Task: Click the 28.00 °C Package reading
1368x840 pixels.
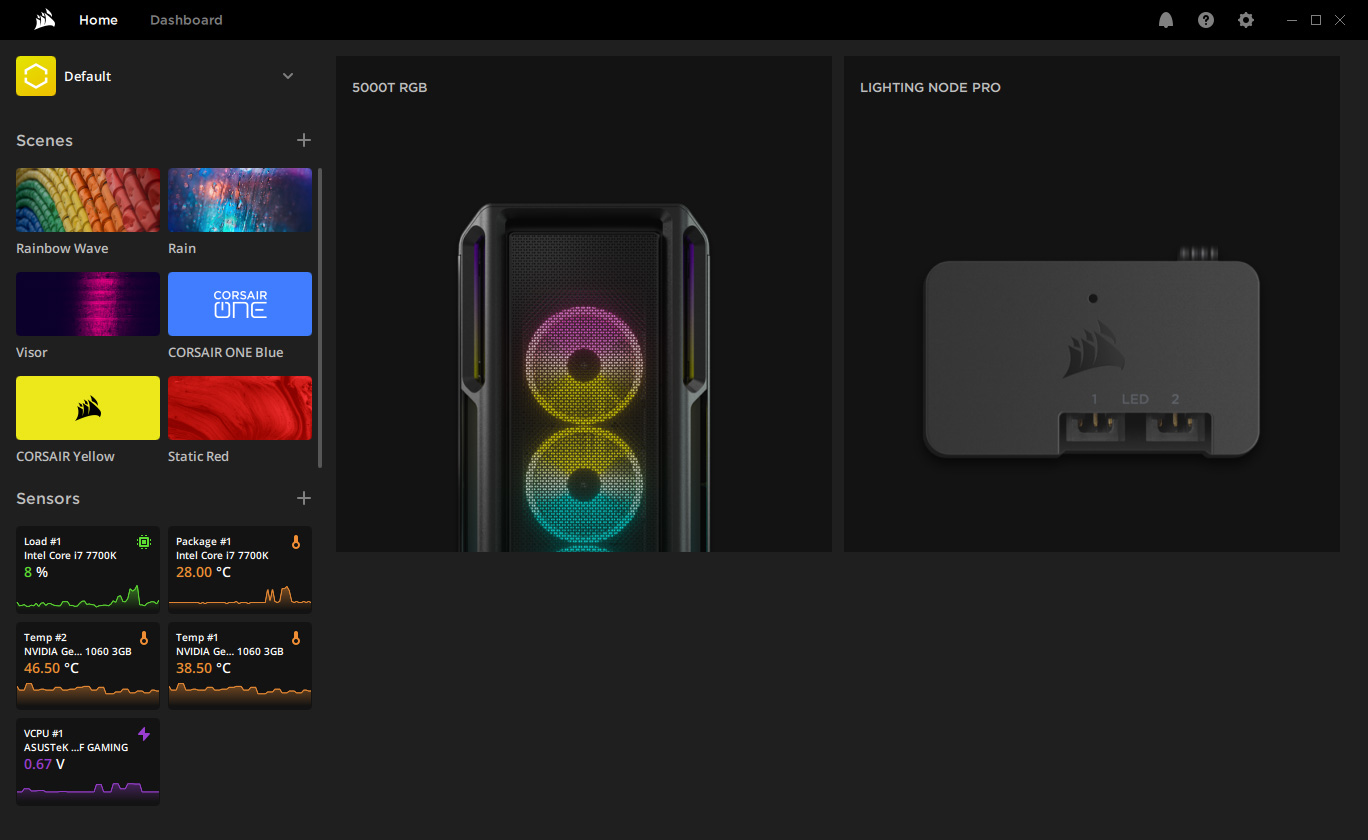Action: tap(204, 573)
